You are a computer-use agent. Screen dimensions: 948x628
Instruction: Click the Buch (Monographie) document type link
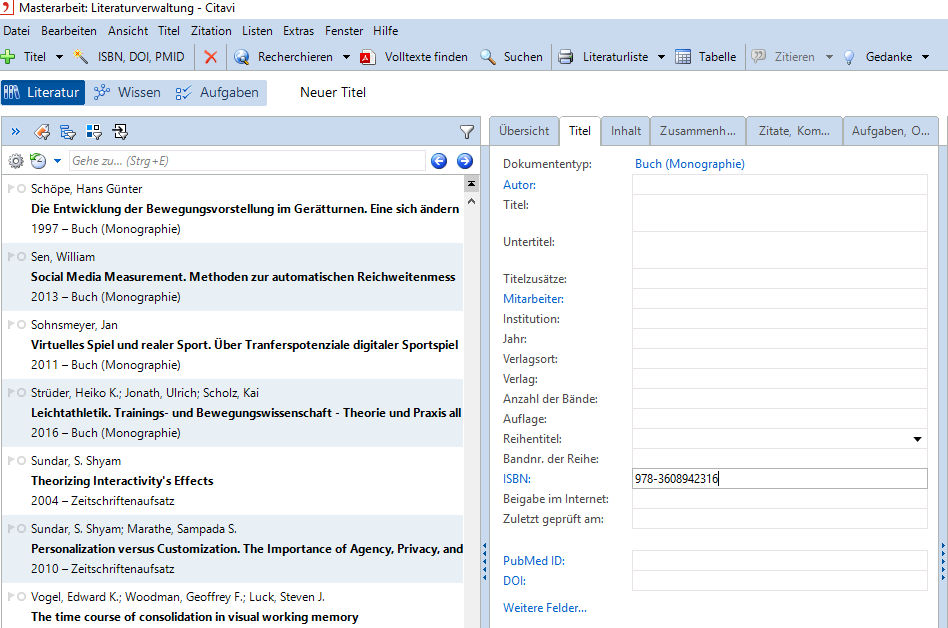(690, 164)
